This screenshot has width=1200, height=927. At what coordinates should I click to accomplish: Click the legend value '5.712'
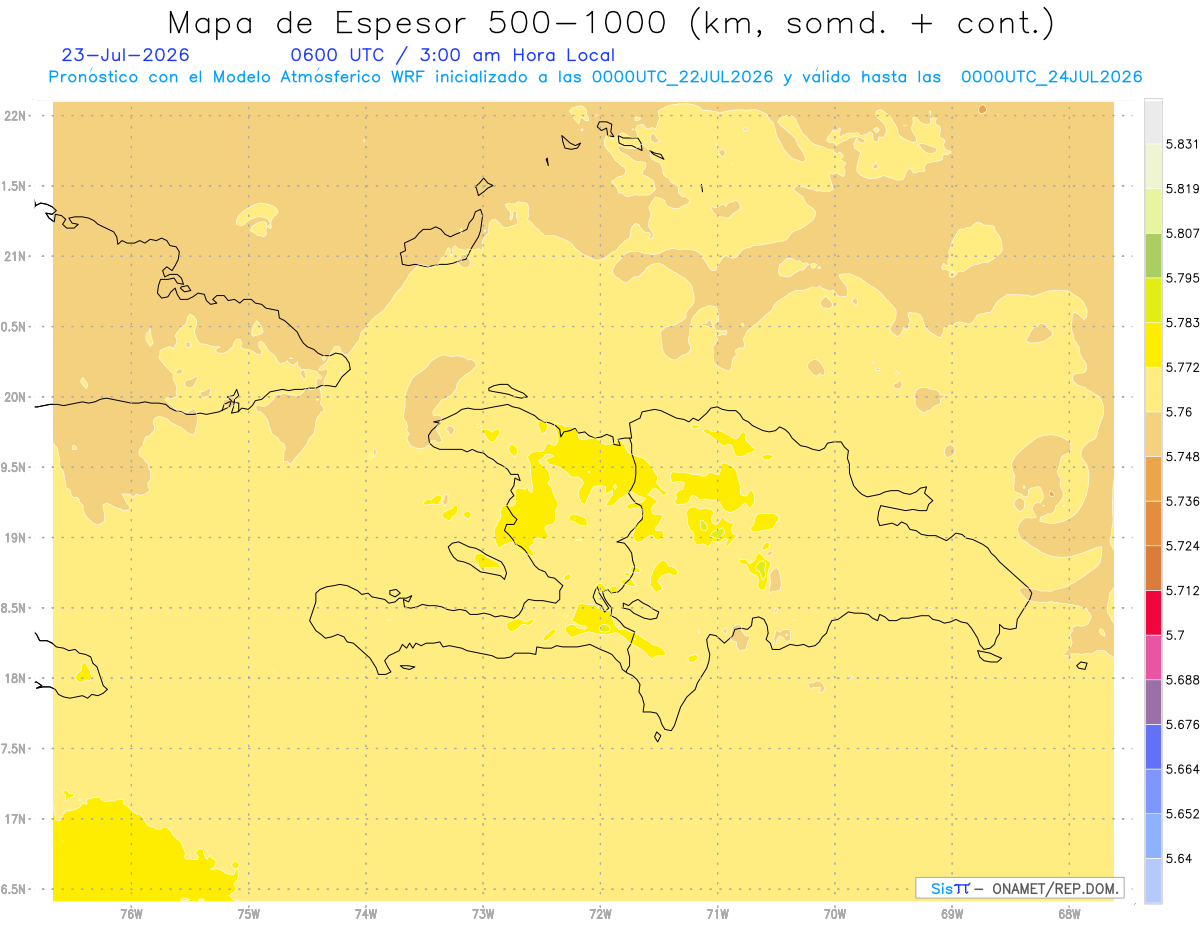point(1181,591)
